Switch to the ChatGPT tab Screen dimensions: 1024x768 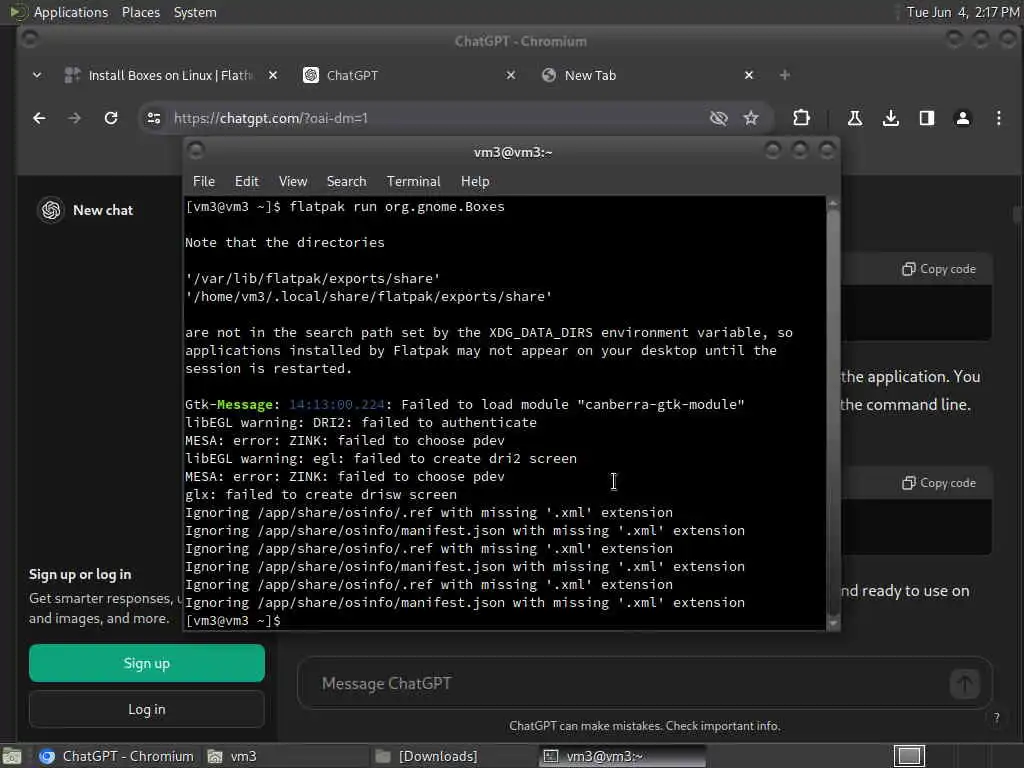[x=409, y=75]
